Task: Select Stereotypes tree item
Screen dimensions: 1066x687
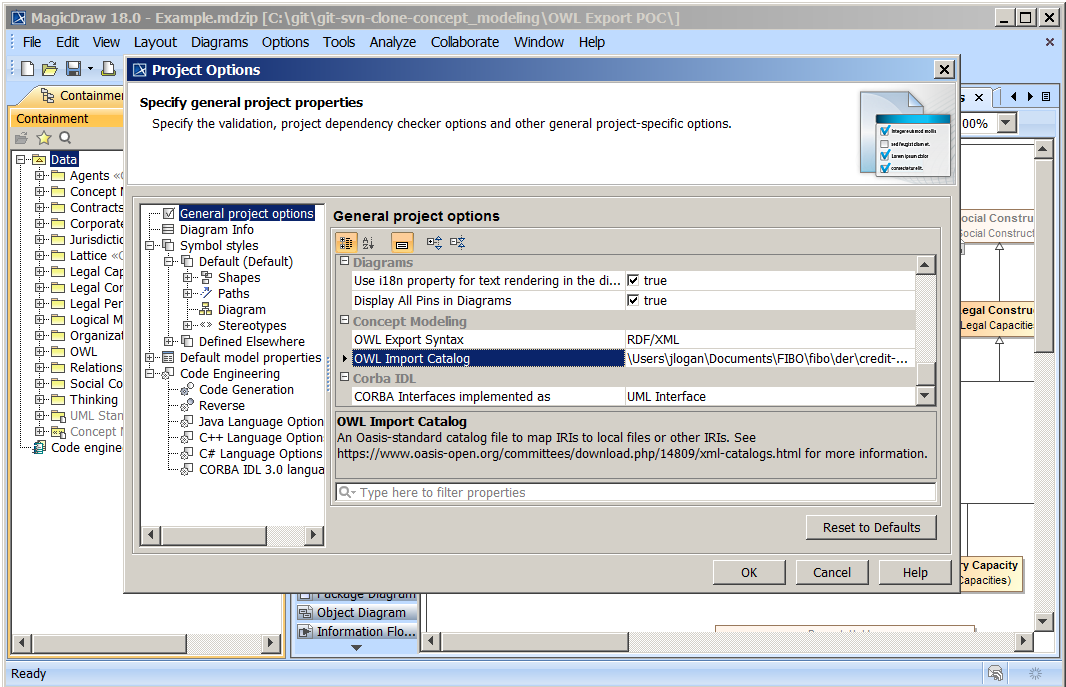Action: click(x=252, y=325)
